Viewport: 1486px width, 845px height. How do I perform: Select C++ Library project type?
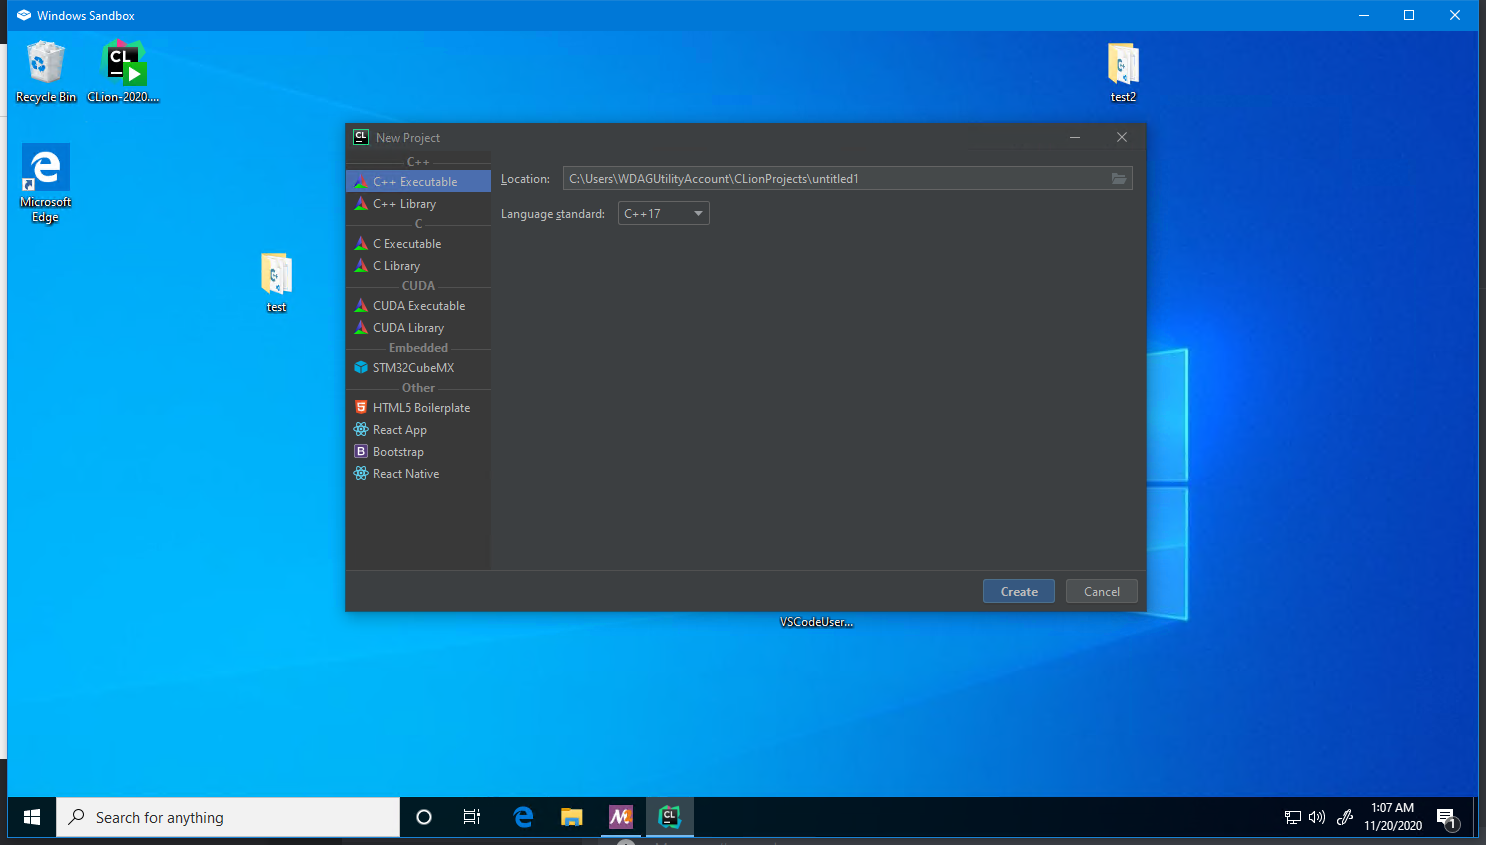(x=418, y=204)
